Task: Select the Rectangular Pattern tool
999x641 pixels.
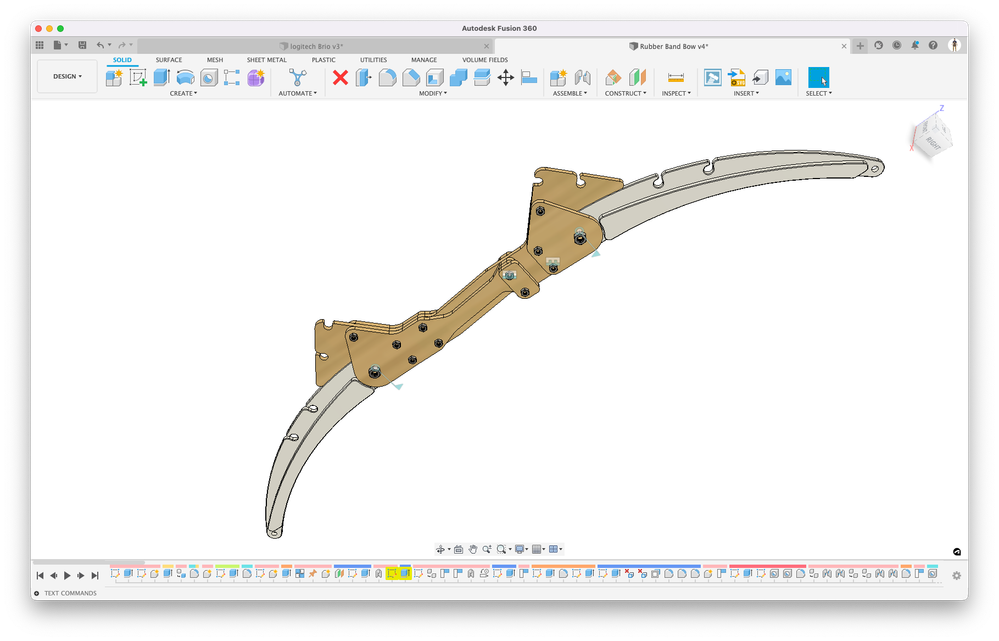Action: pyautogui.click(x=232, y=78)
